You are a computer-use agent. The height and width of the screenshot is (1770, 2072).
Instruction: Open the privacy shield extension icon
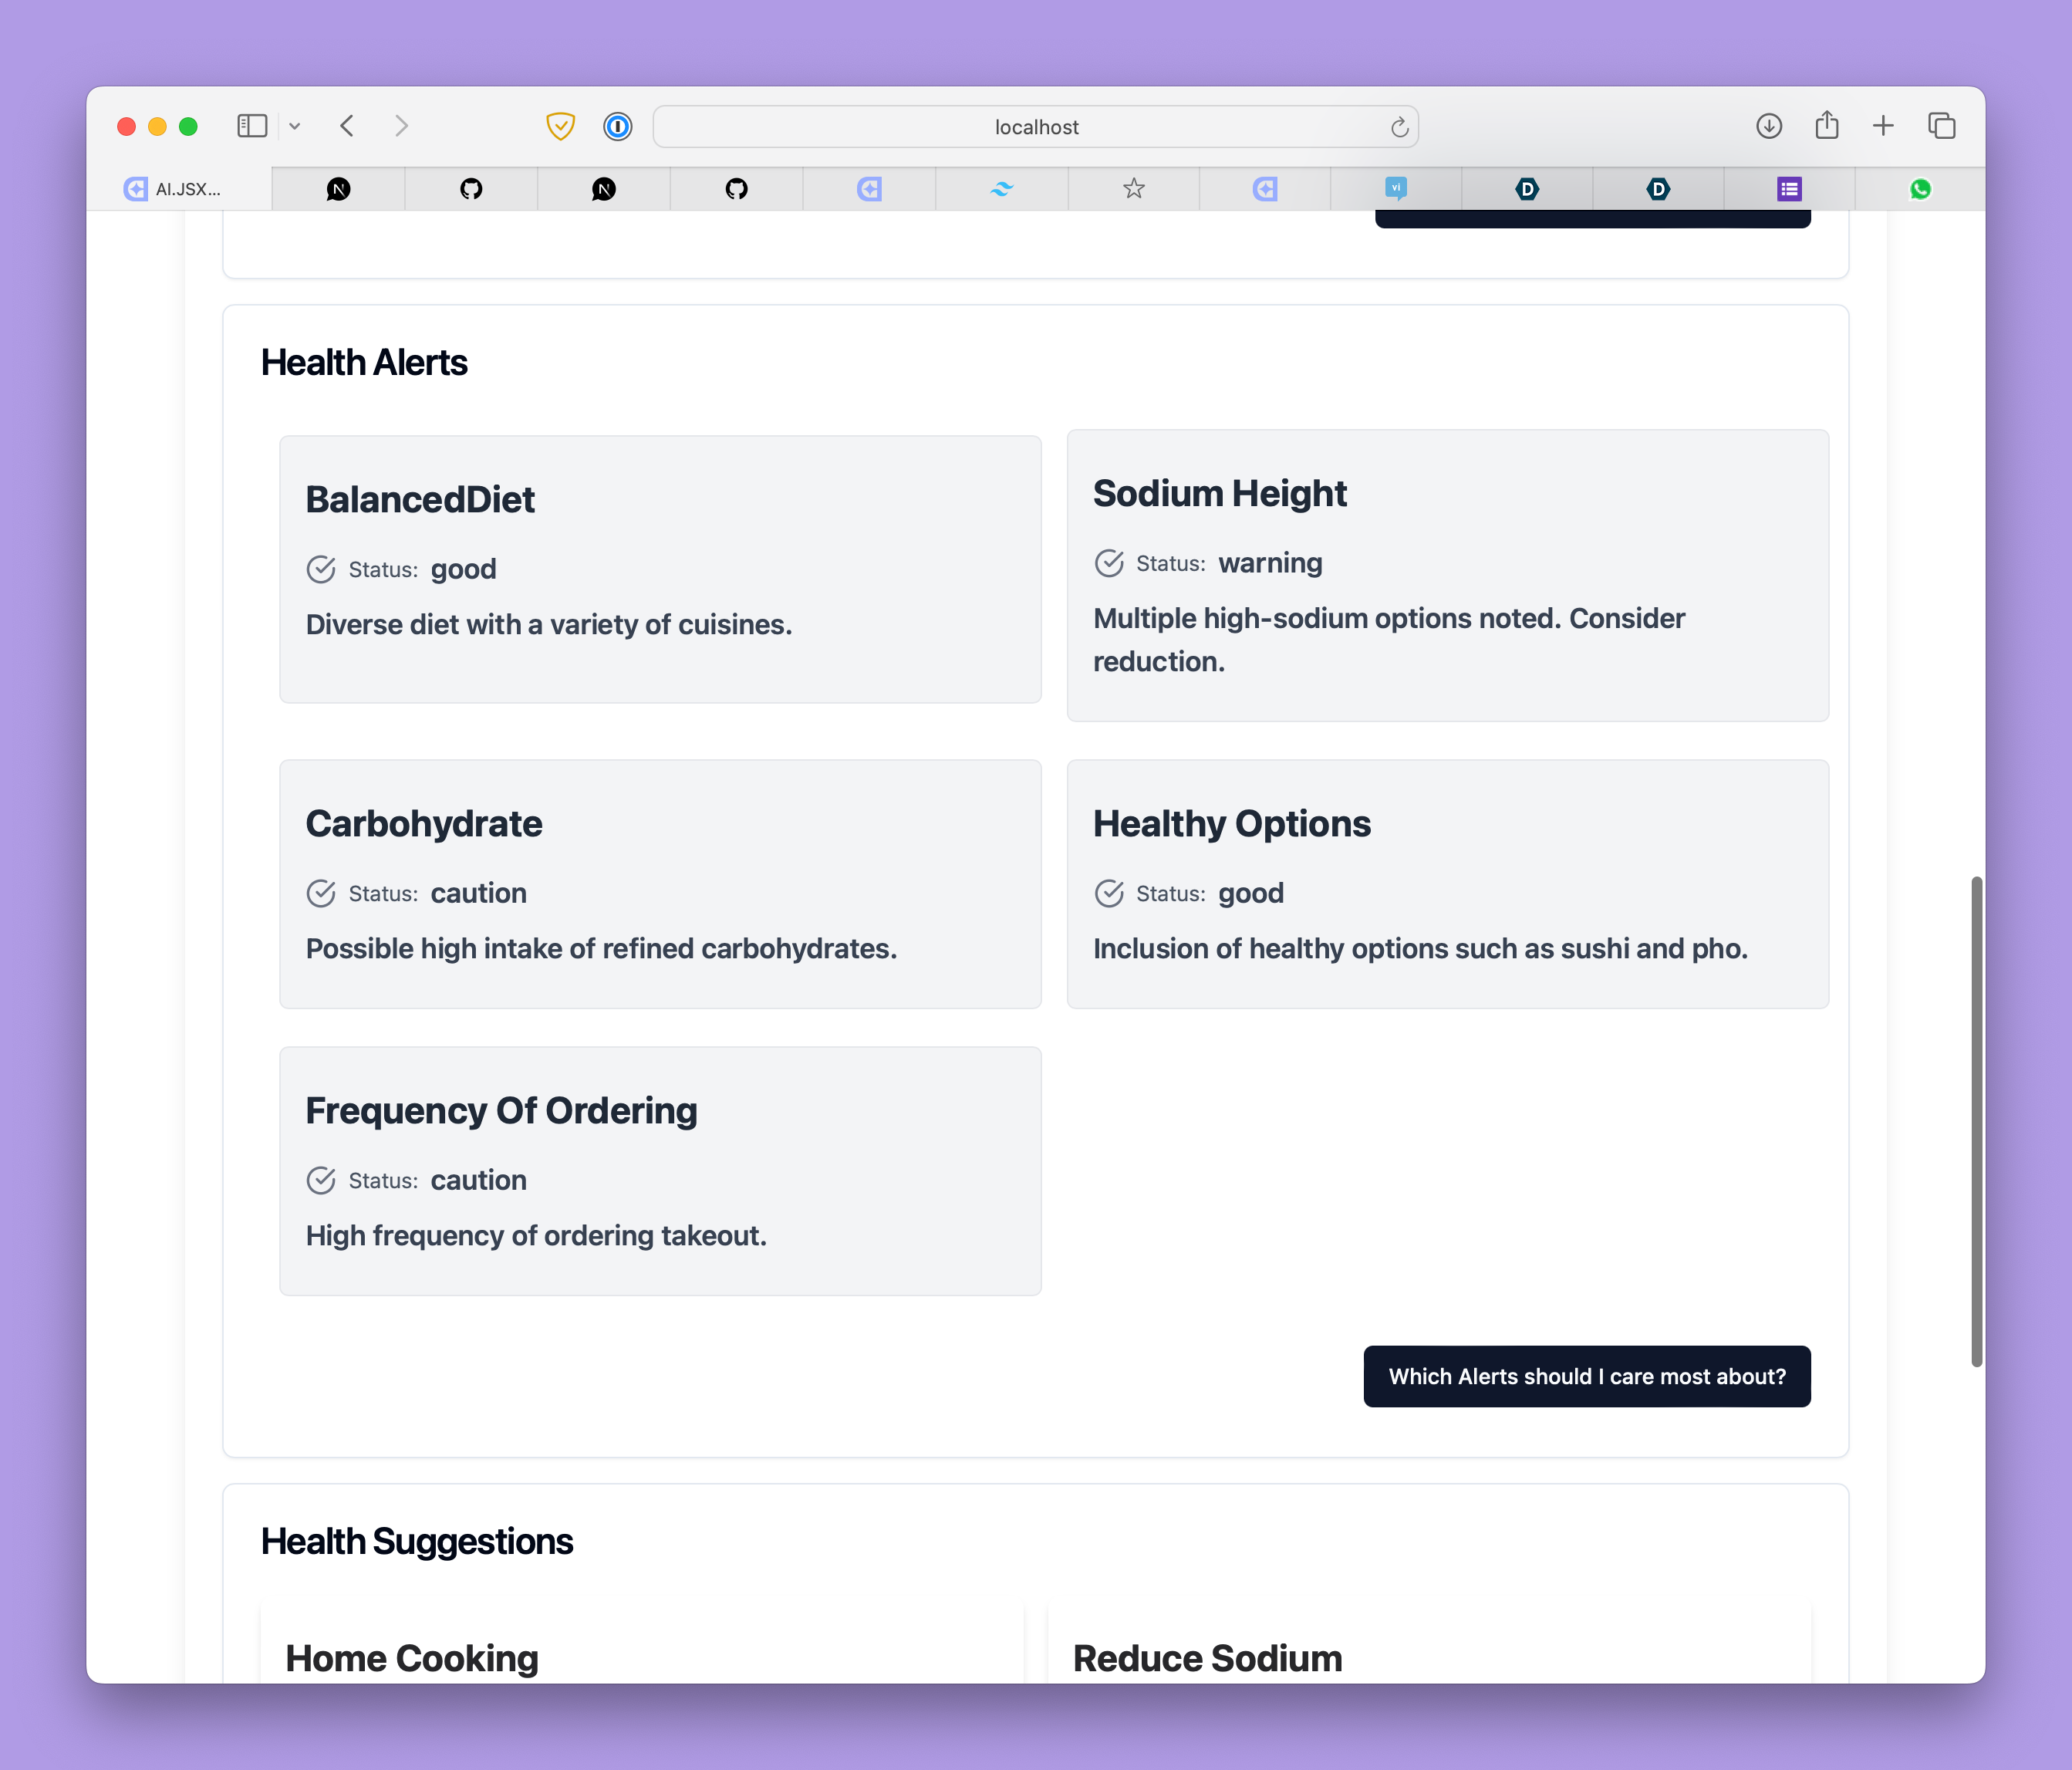coord(560,126)
